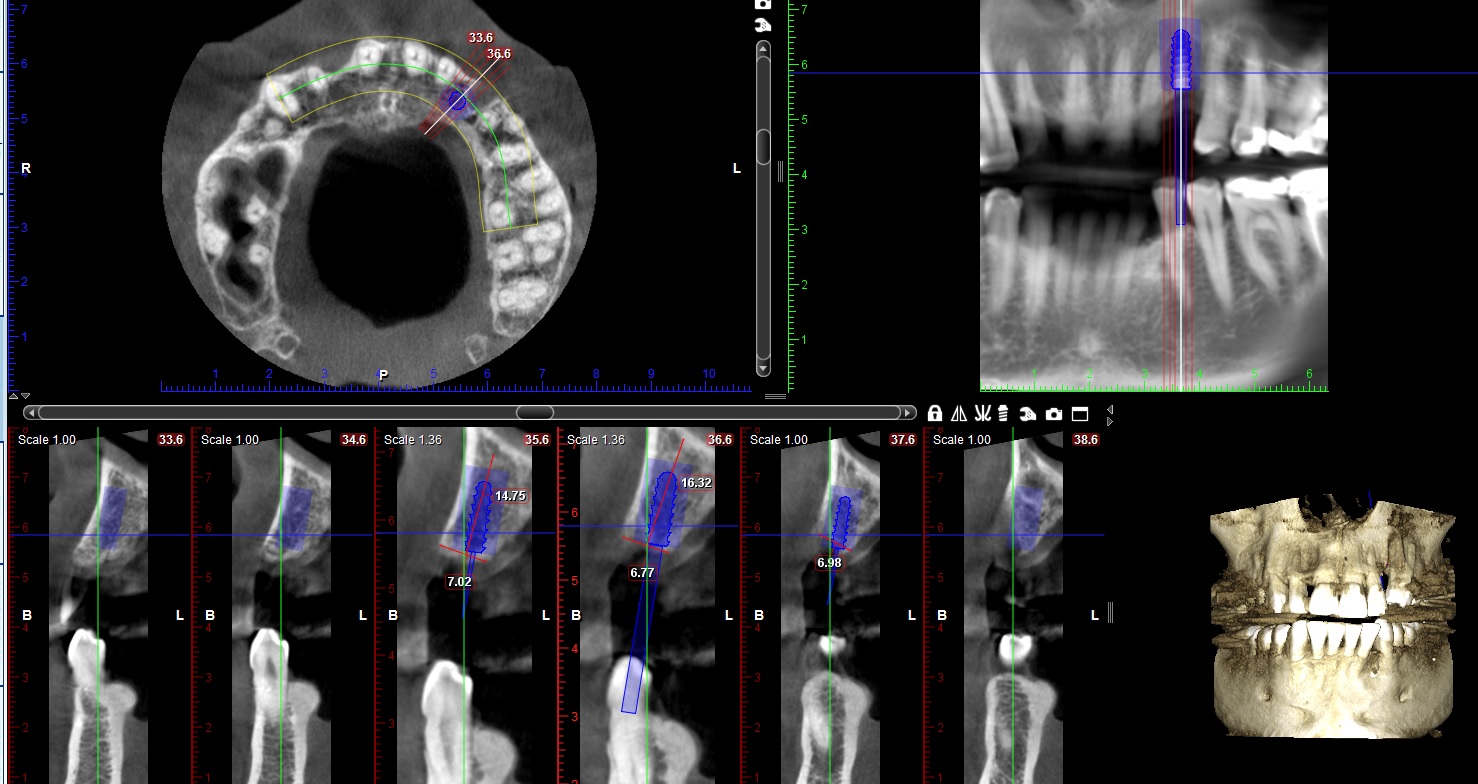
Task: Click the up arrow of axial vertical scrollbar
Action: [763, 47]
